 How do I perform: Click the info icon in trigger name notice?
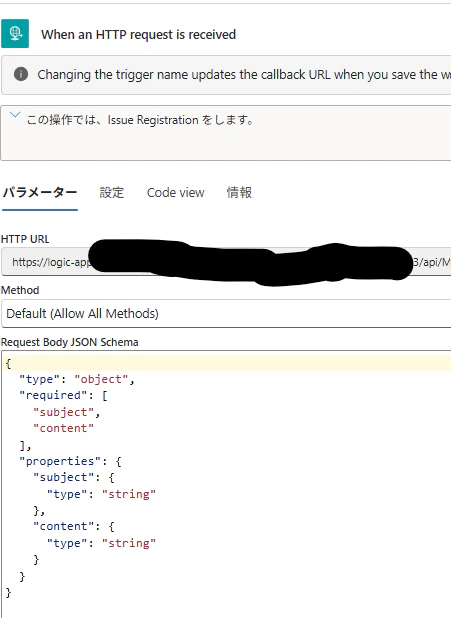pyautogui.click(x=21, y=74)
